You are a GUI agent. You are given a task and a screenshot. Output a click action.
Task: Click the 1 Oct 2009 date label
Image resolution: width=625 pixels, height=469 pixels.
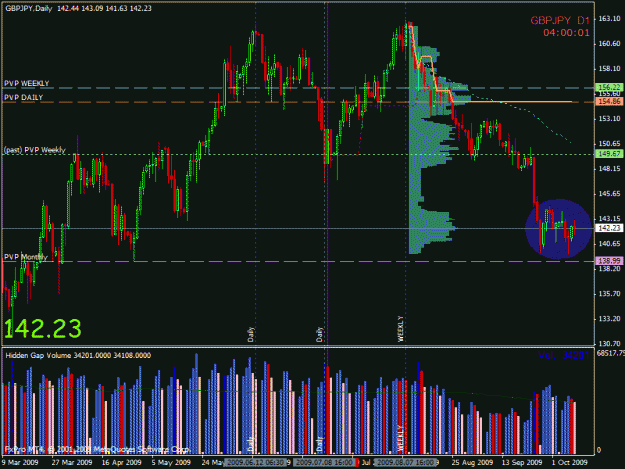569,462
